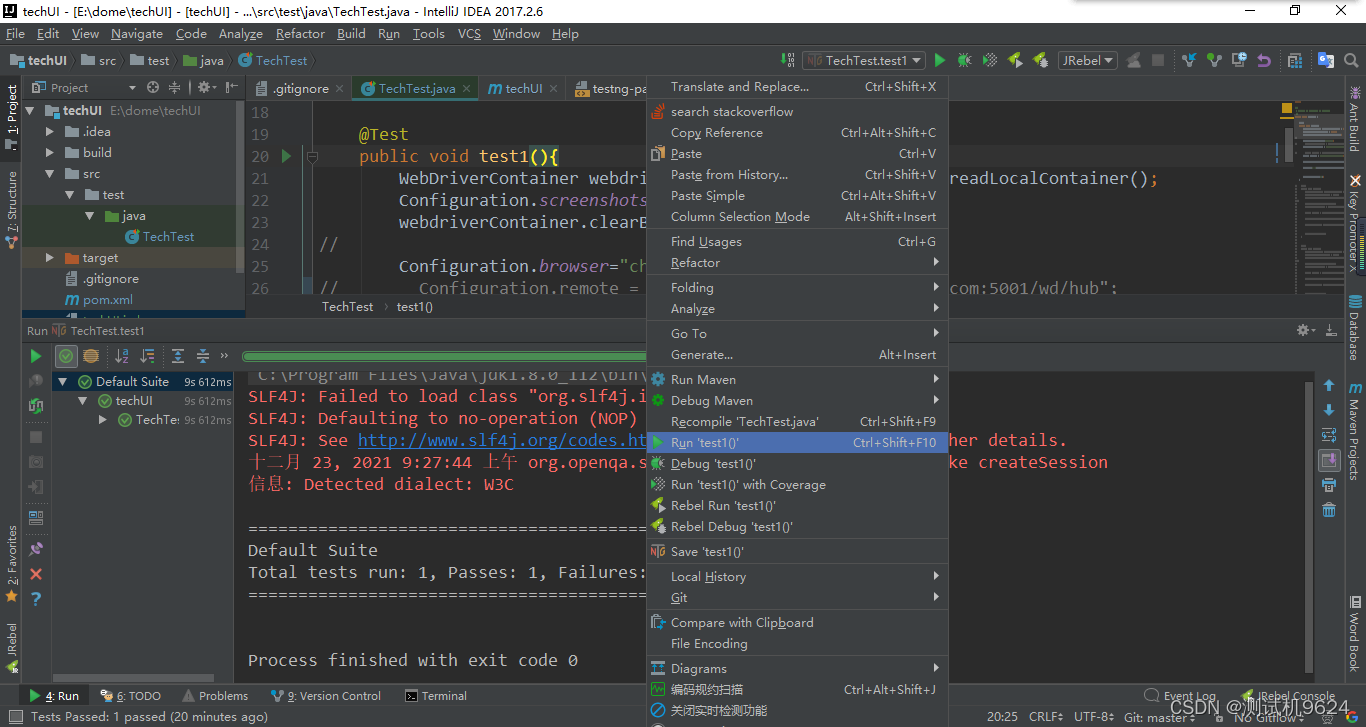Open the Terminal tool window button
The height and width of the screenshot is (727, 1366).
click(436, 696)
